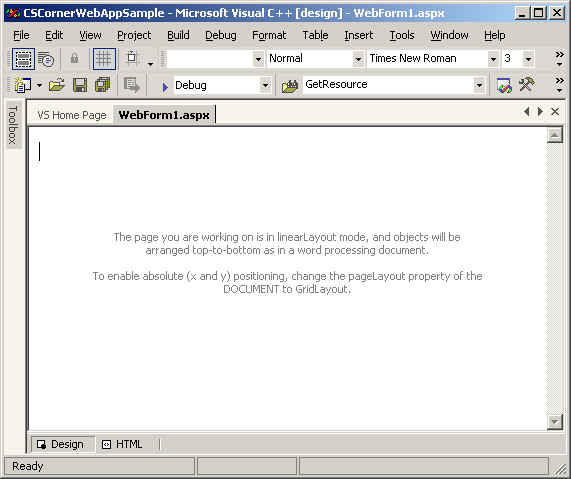Toggle Display Borders toolbar button

tap(23, 59)
